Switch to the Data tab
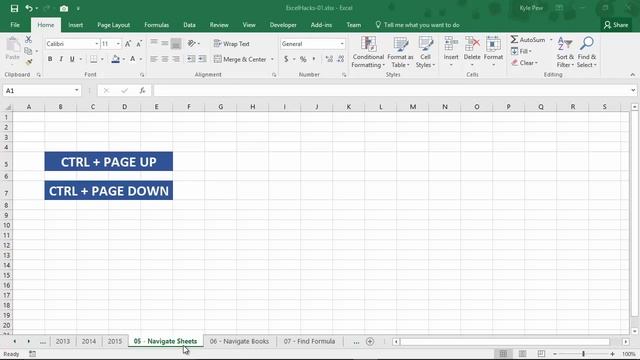 point(189,25)
